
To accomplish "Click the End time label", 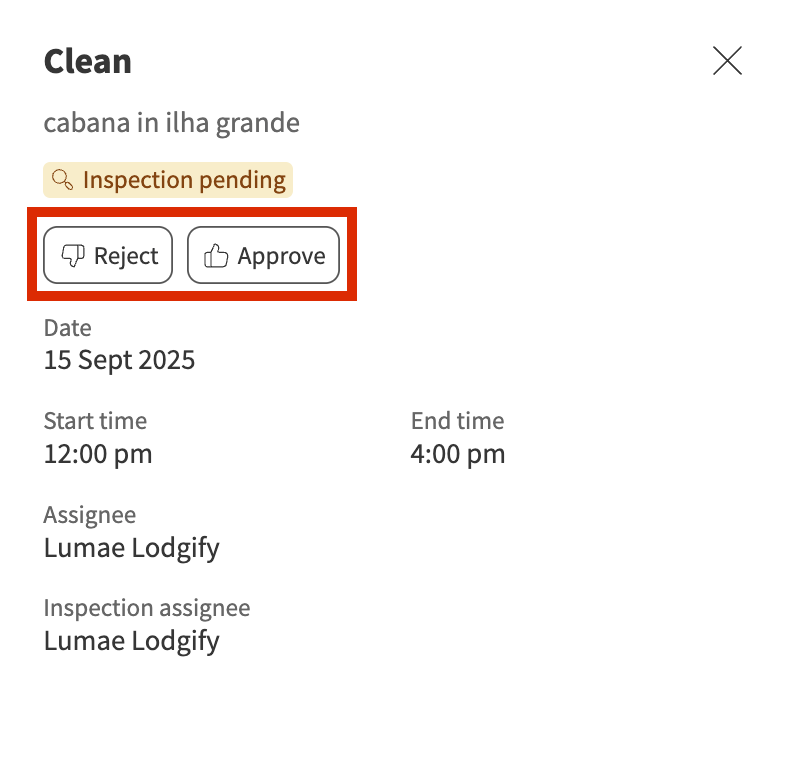I will click(457, 421).
